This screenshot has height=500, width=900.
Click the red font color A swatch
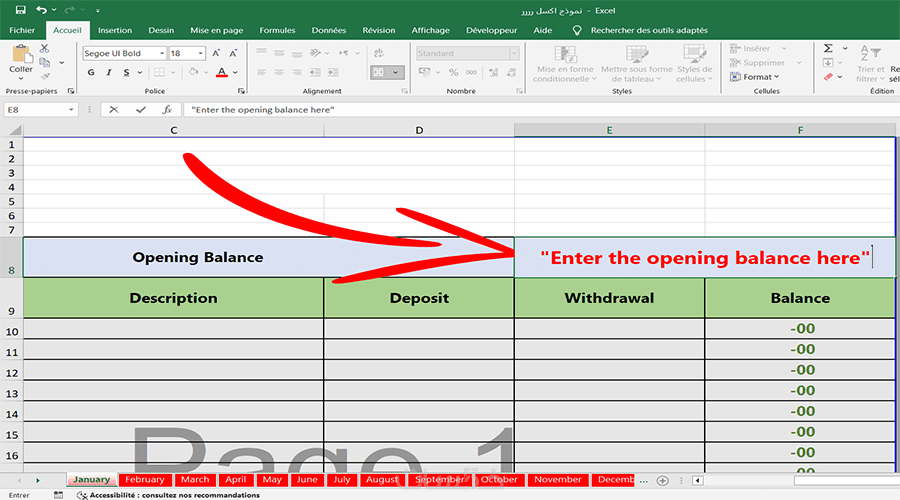pos(222,72)
